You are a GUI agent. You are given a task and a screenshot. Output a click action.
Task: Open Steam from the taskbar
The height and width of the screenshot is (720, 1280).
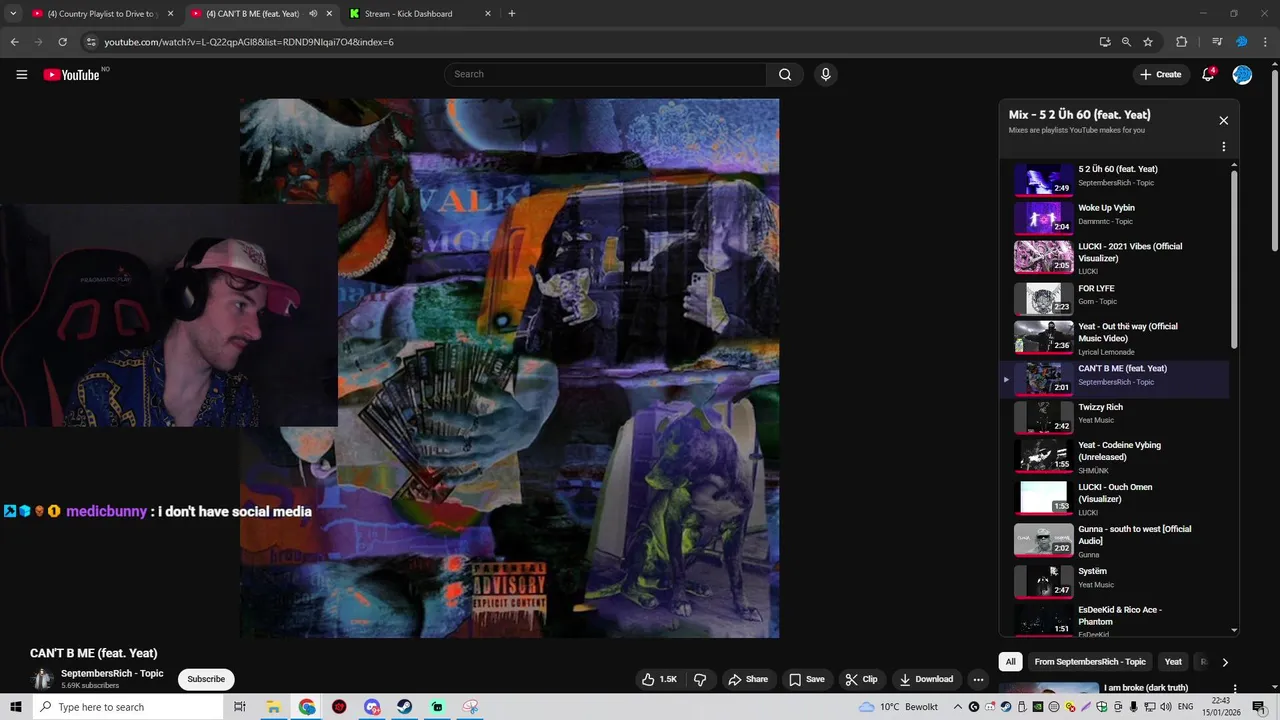pyautogui.click(x=405, y=707)
